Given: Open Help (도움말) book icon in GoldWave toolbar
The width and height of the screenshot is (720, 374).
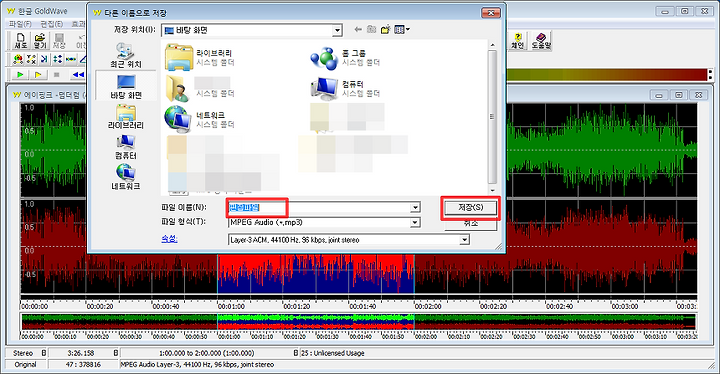Looking at the screenshot, I should coord(541,41).
